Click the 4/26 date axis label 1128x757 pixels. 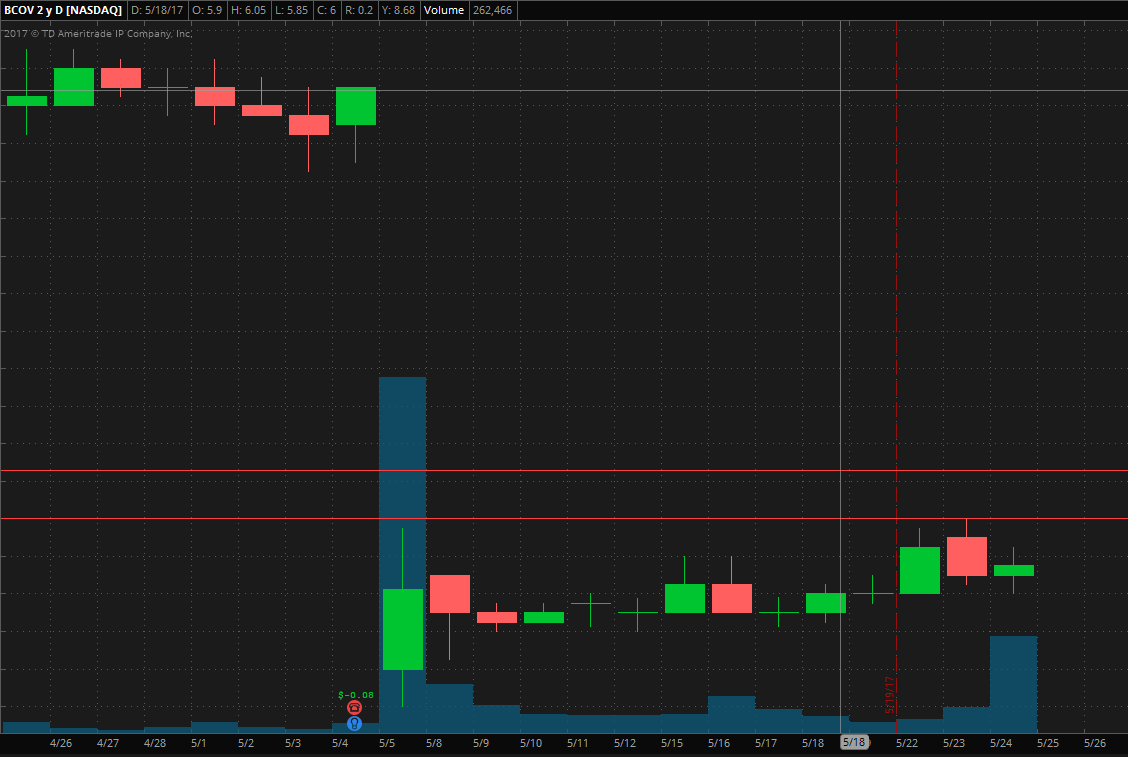click(61, 743)
